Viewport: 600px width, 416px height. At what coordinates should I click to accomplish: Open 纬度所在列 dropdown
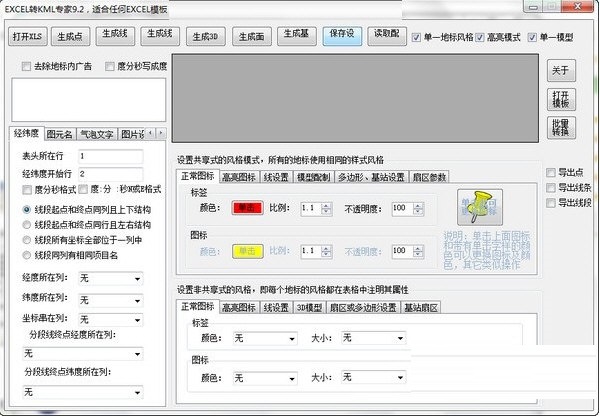point(111,300)
